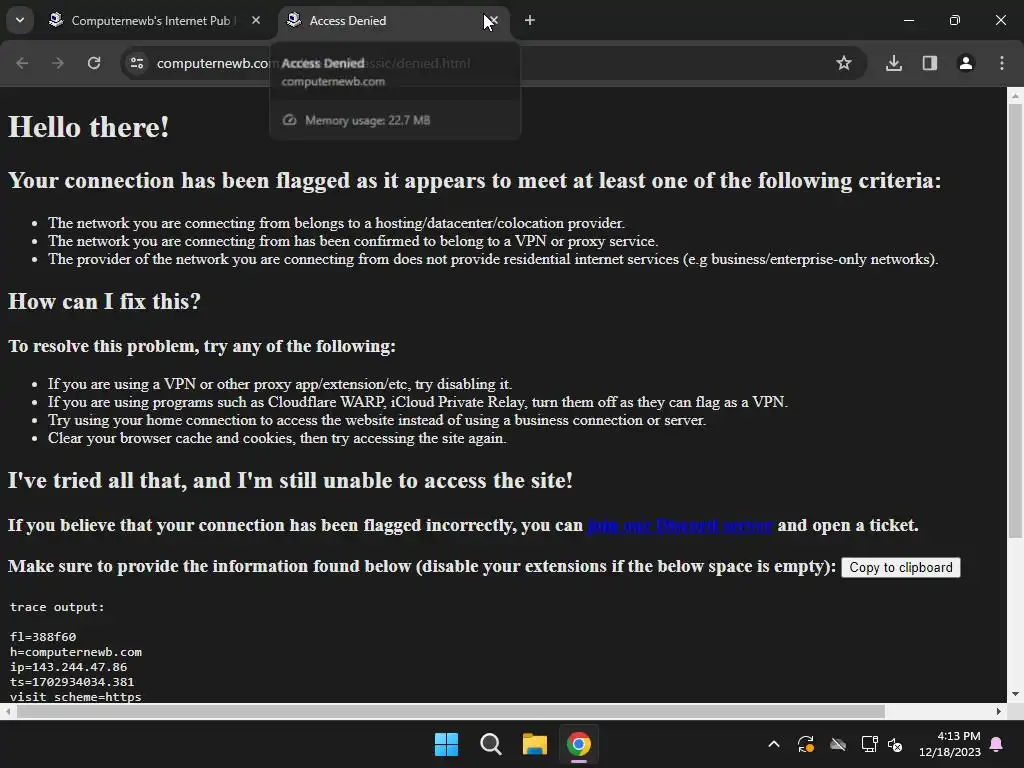Click the scroll down arrow
1024x768 pixels.
(1015, 694)
